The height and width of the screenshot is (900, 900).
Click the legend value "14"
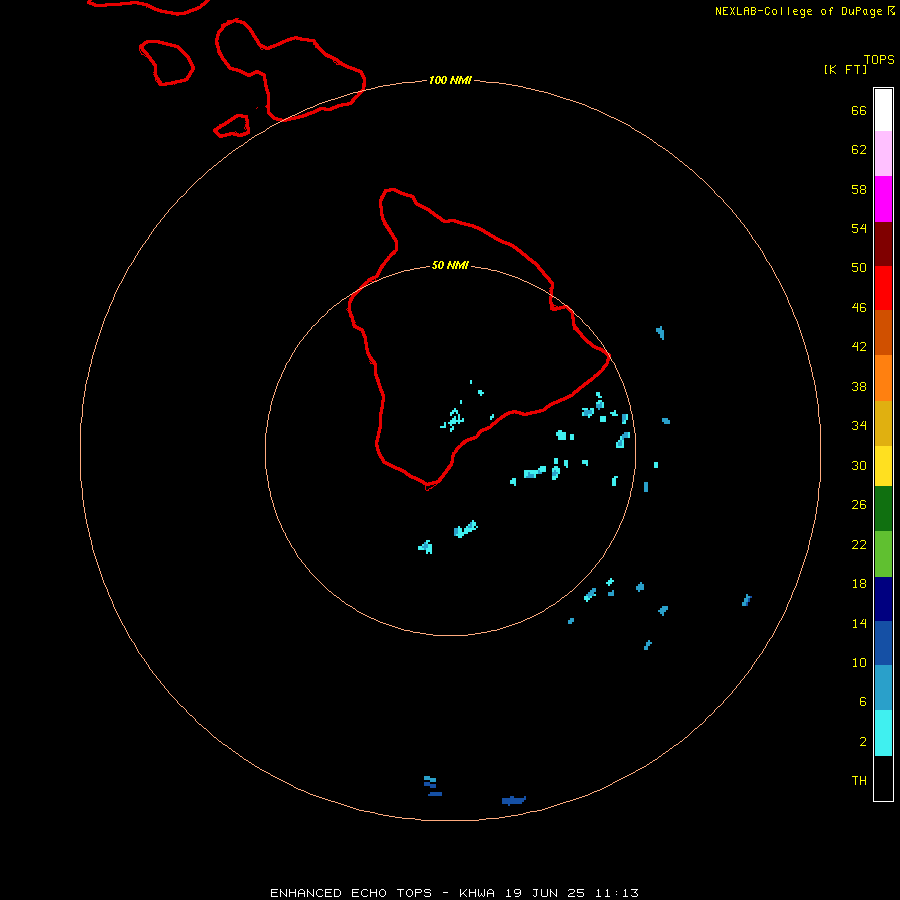(859, 623)
